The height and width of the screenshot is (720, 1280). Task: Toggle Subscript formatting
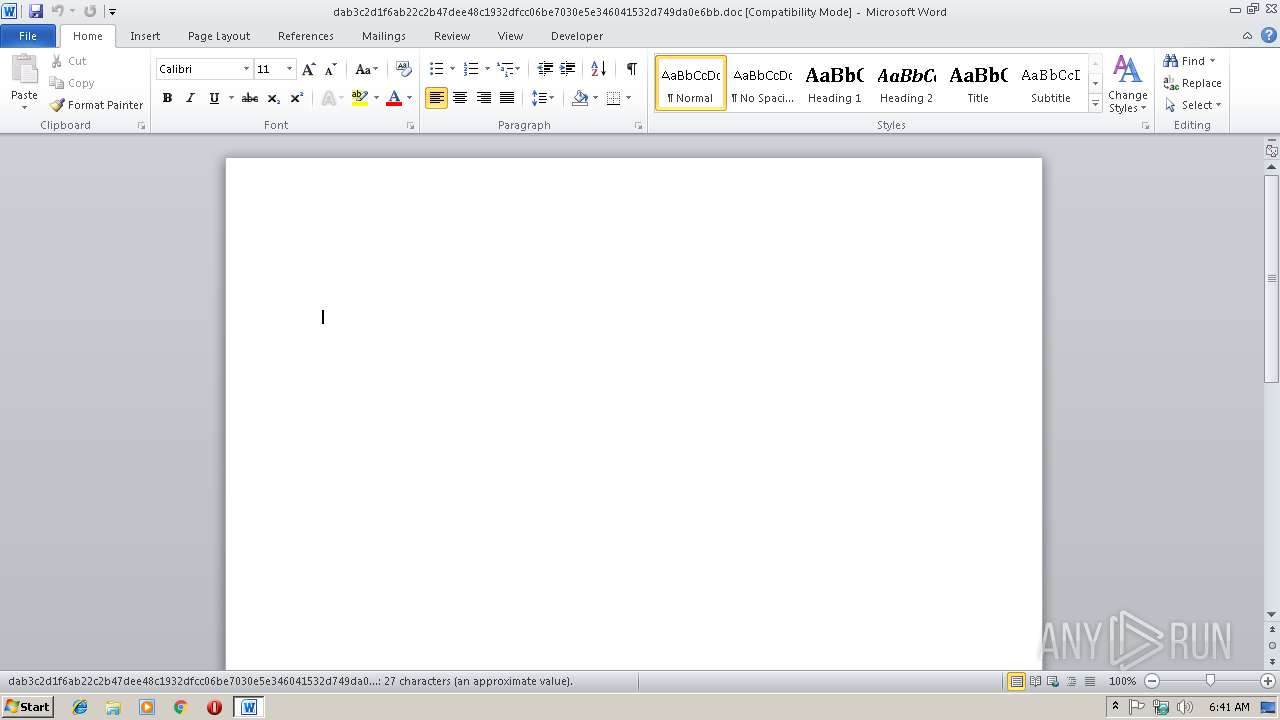[x=273, y=98]
